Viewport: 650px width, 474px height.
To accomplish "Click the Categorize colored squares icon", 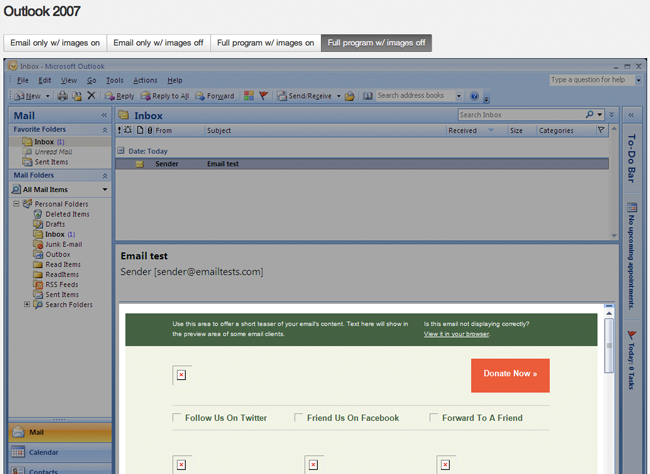I will click(x=249, y=96).
